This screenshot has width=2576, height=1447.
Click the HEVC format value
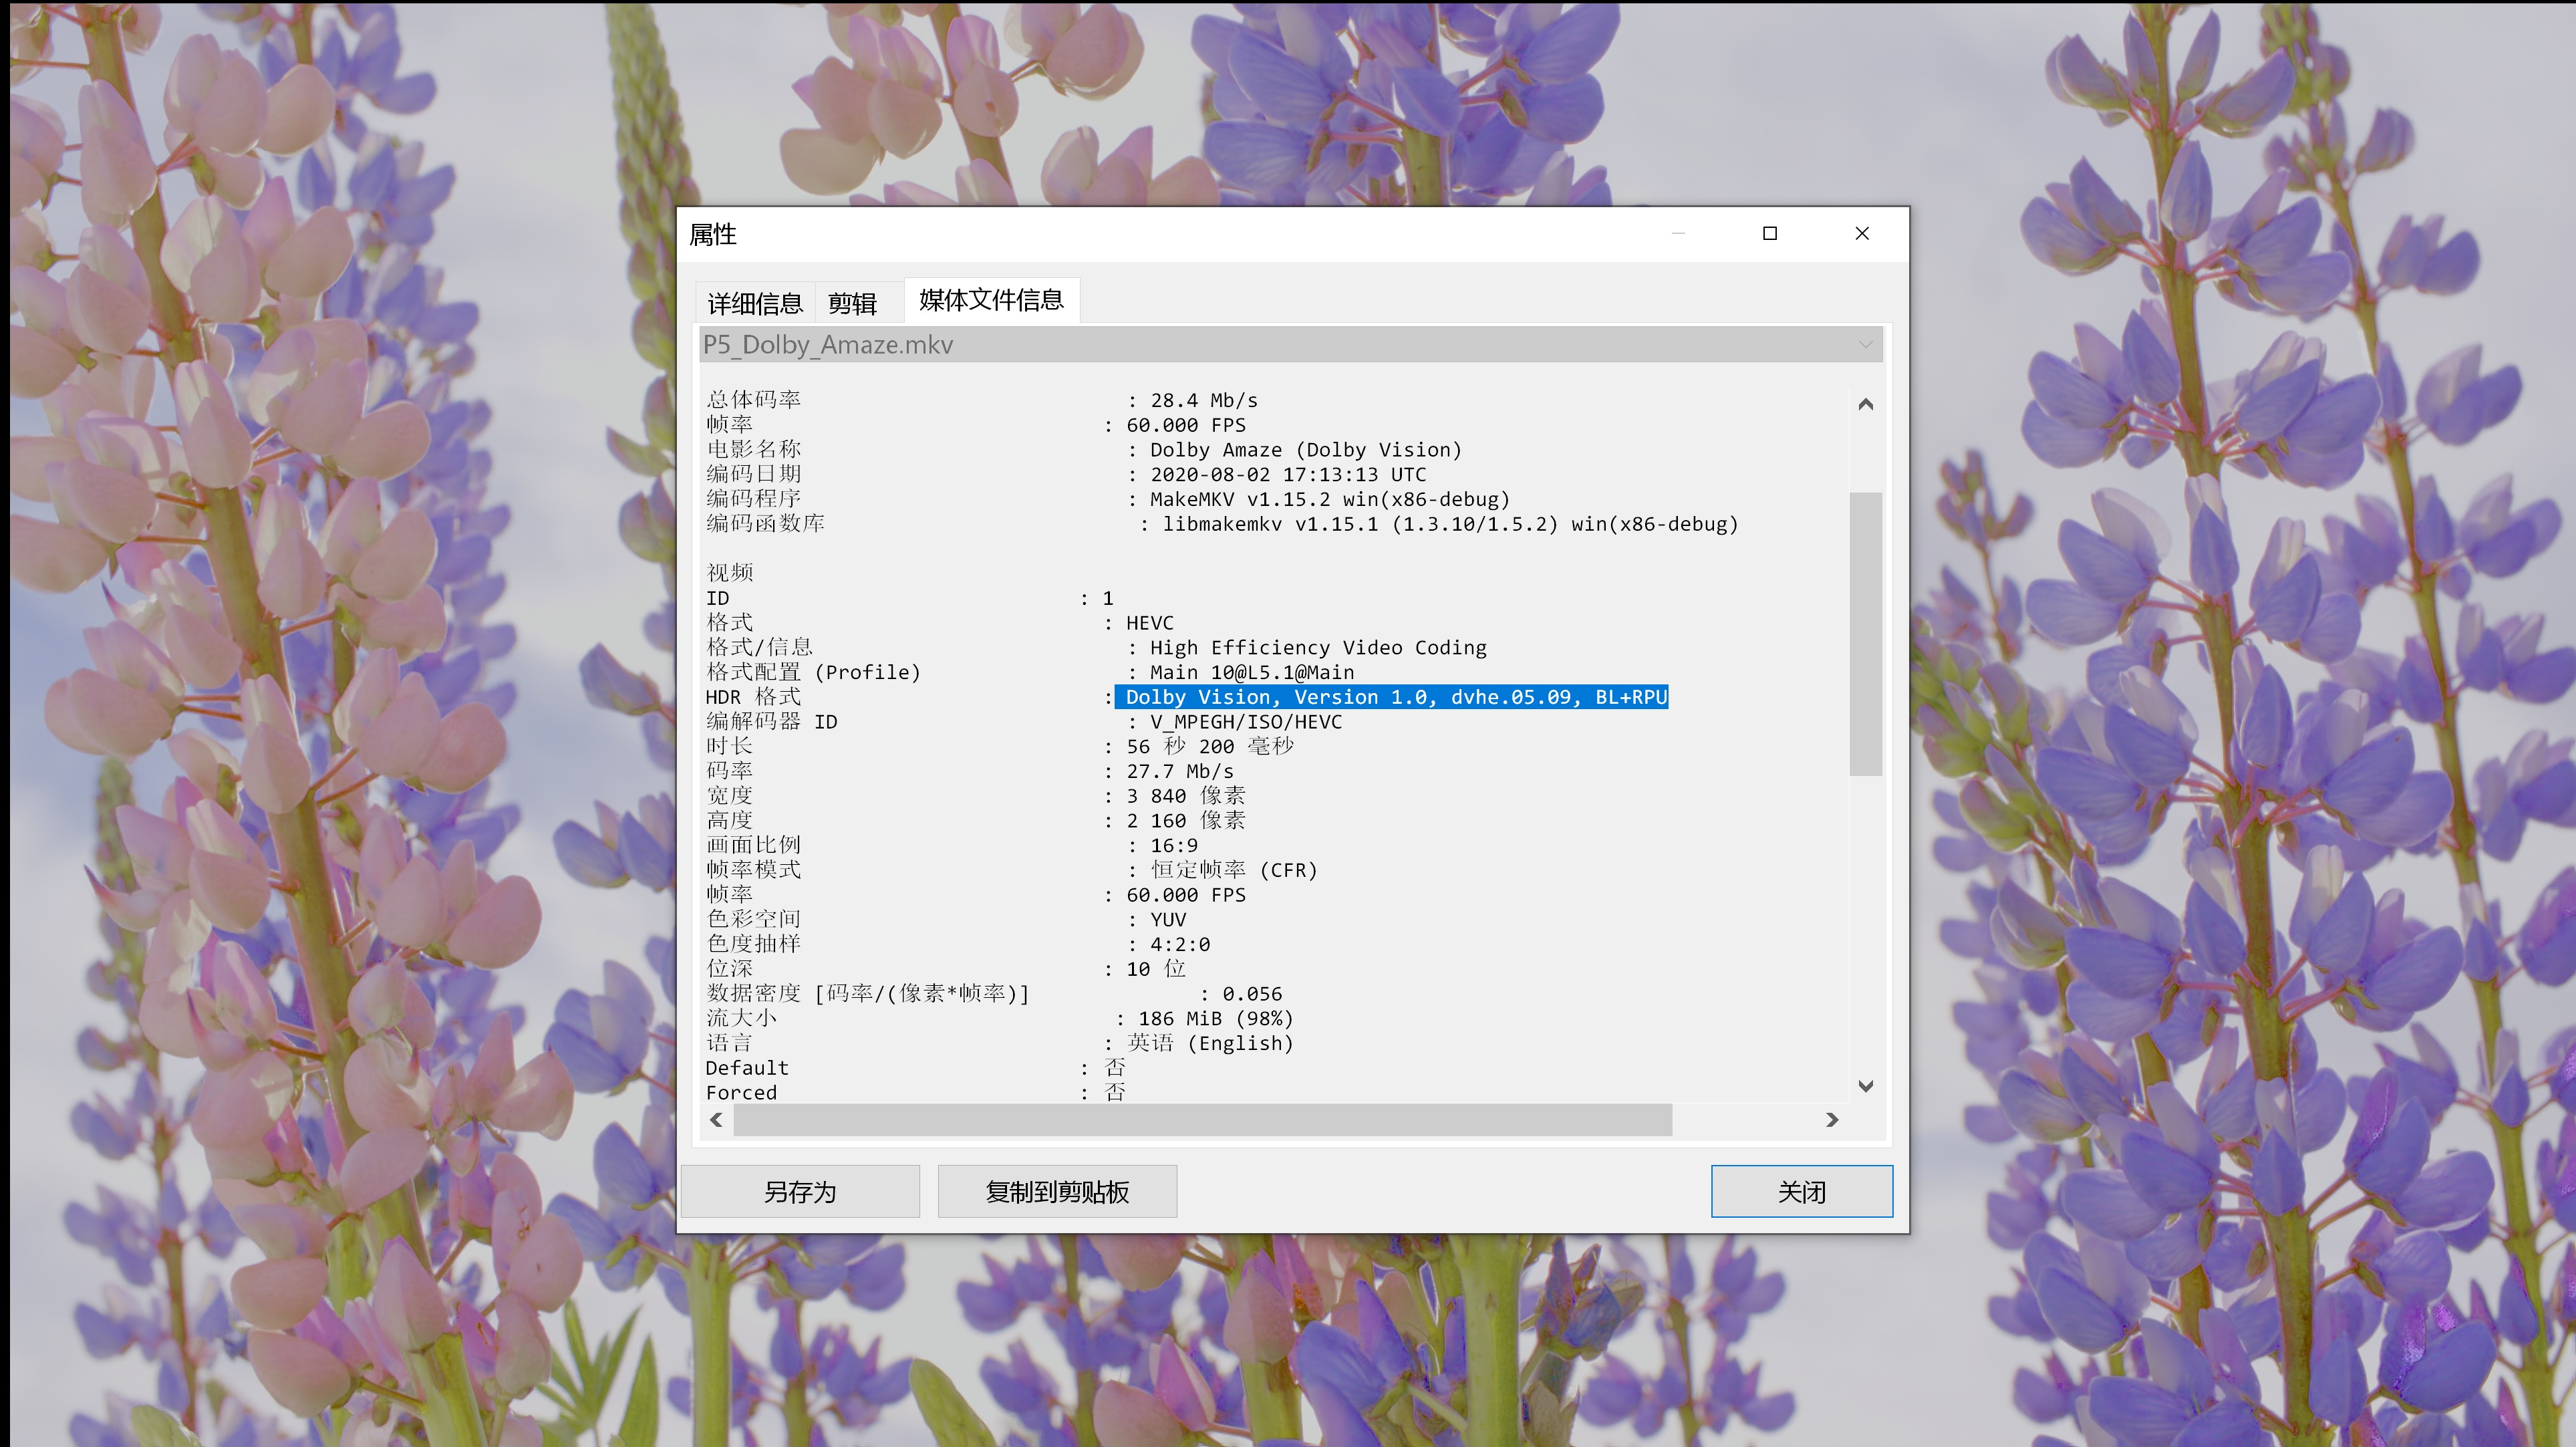coord(1150,623)
